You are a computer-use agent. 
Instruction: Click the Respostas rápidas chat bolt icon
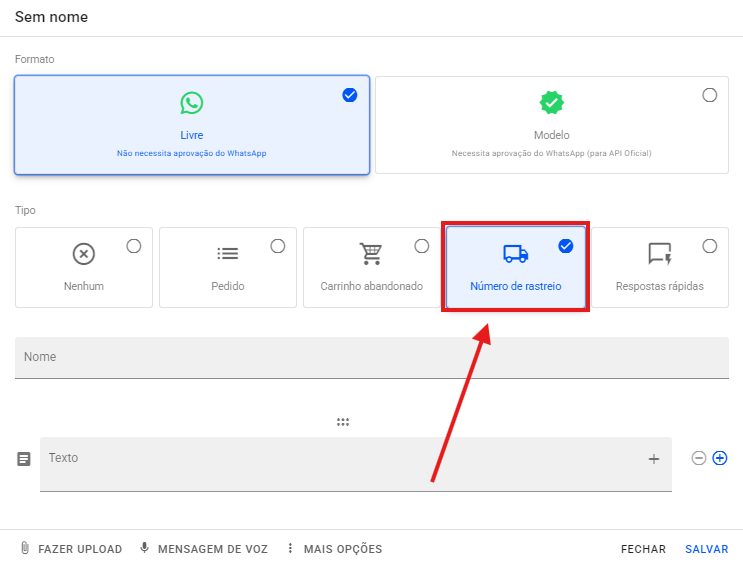point(659,254)
